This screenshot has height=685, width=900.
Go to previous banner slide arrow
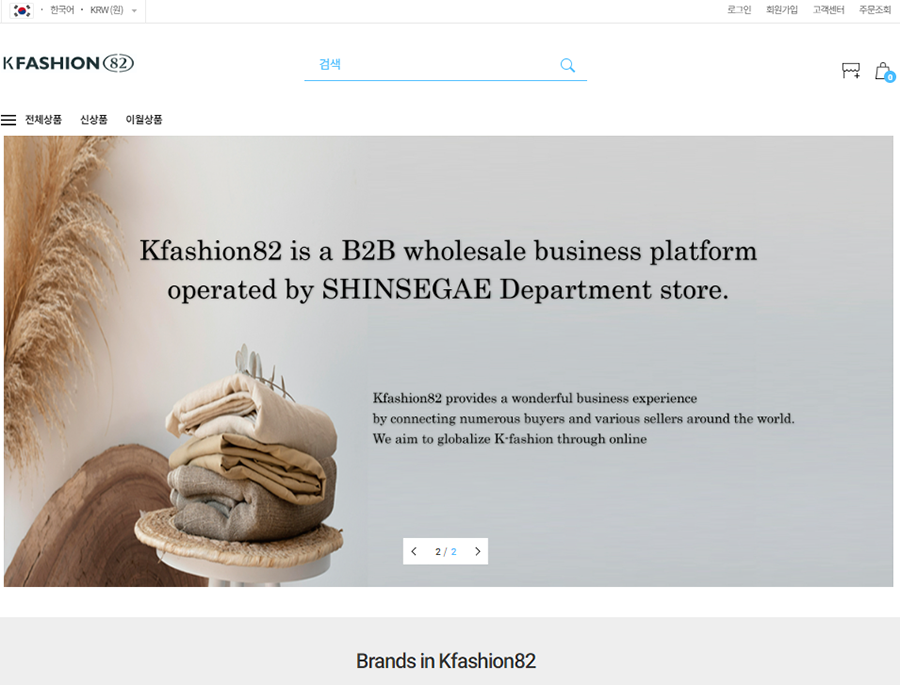coord(414,551)
